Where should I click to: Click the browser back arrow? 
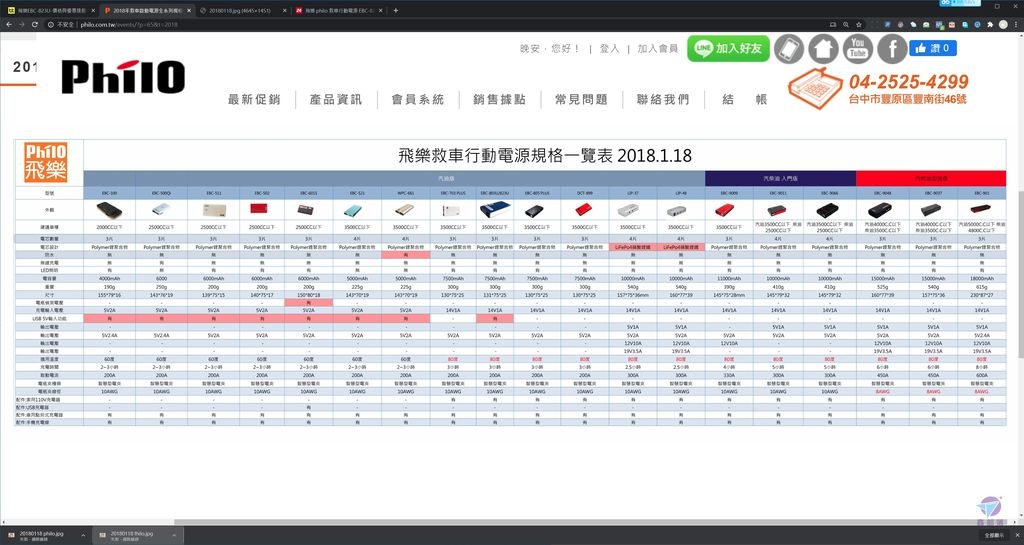(x=8, y=24)
